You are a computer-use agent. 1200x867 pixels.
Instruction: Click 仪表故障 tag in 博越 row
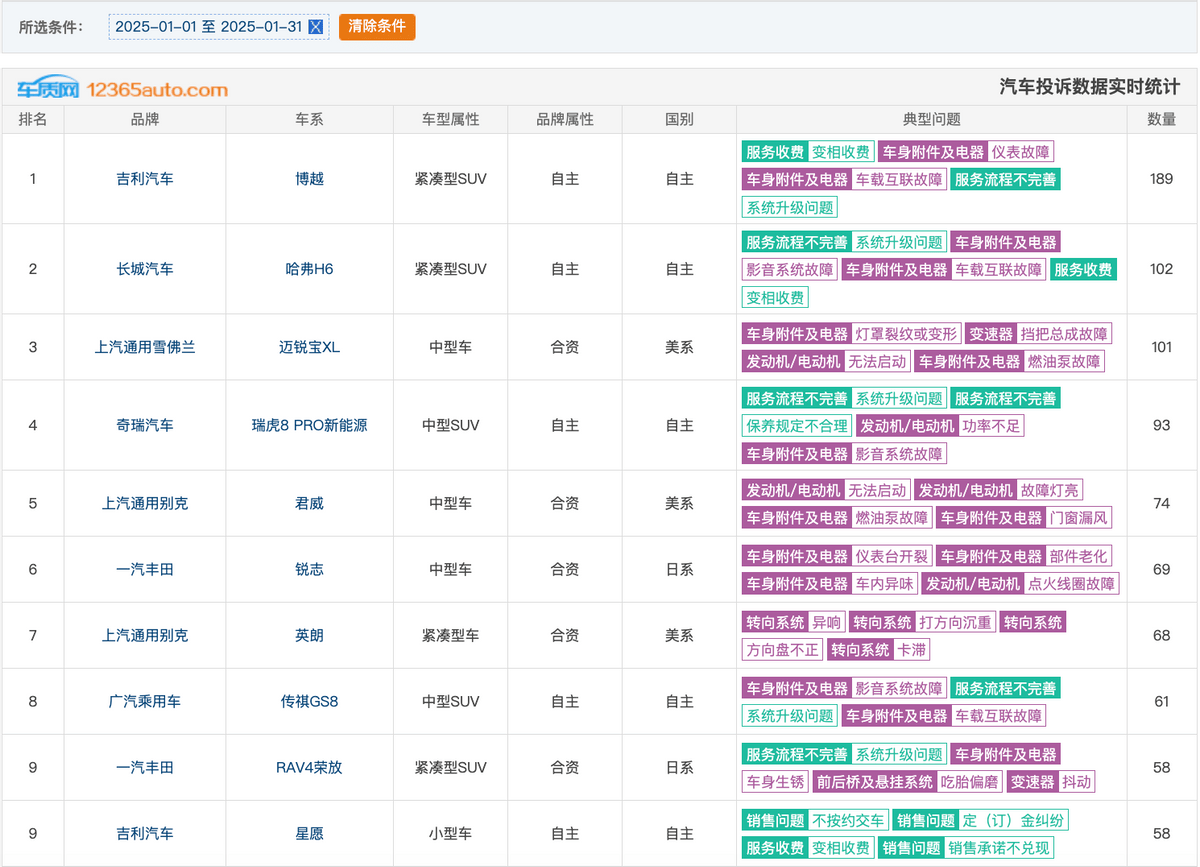tap(1020, 152)
